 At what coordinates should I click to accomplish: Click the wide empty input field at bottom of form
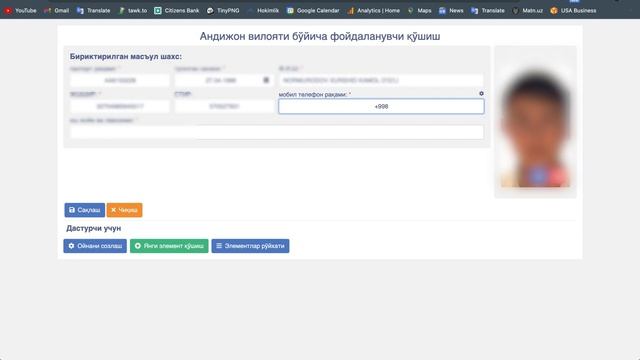pyautogui.click(x=277, y=132)
